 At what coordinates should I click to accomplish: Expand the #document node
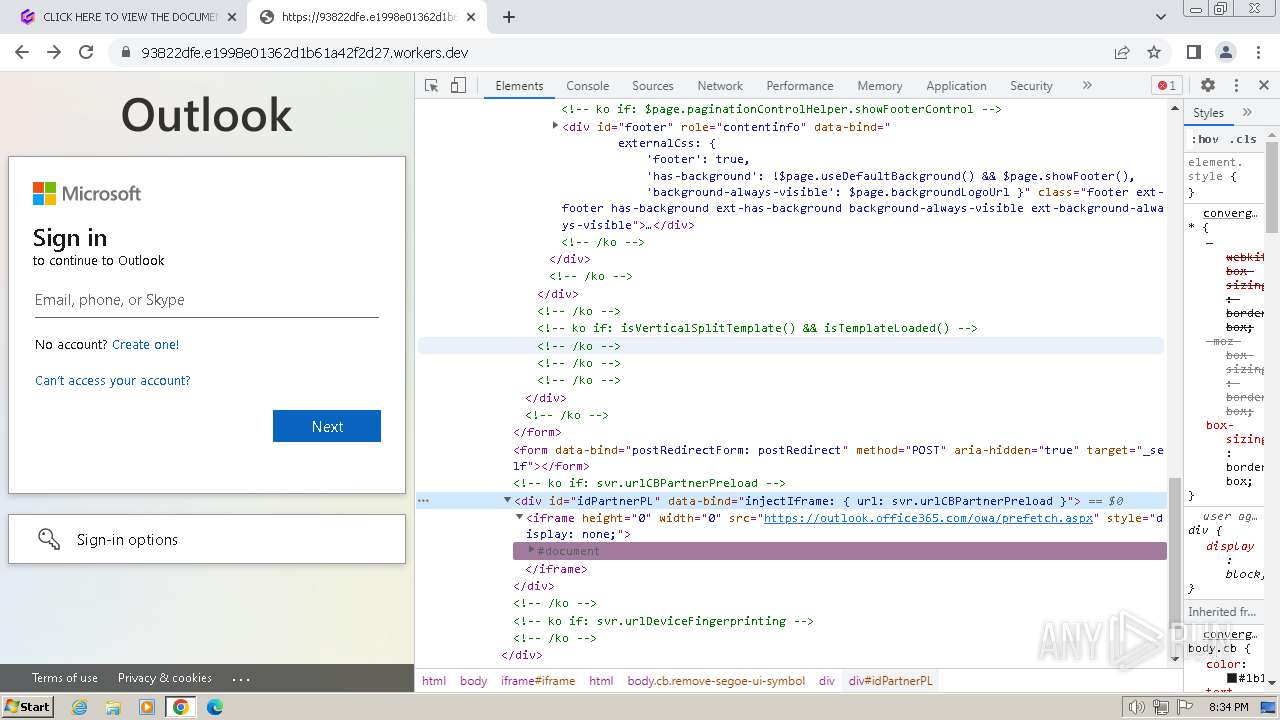[x=532, y=550]
